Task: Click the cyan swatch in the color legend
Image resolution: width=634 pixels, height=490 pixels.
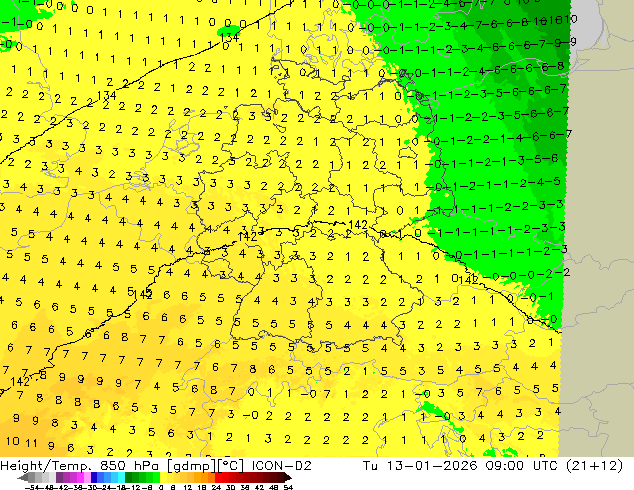Action: click(121, 477)
